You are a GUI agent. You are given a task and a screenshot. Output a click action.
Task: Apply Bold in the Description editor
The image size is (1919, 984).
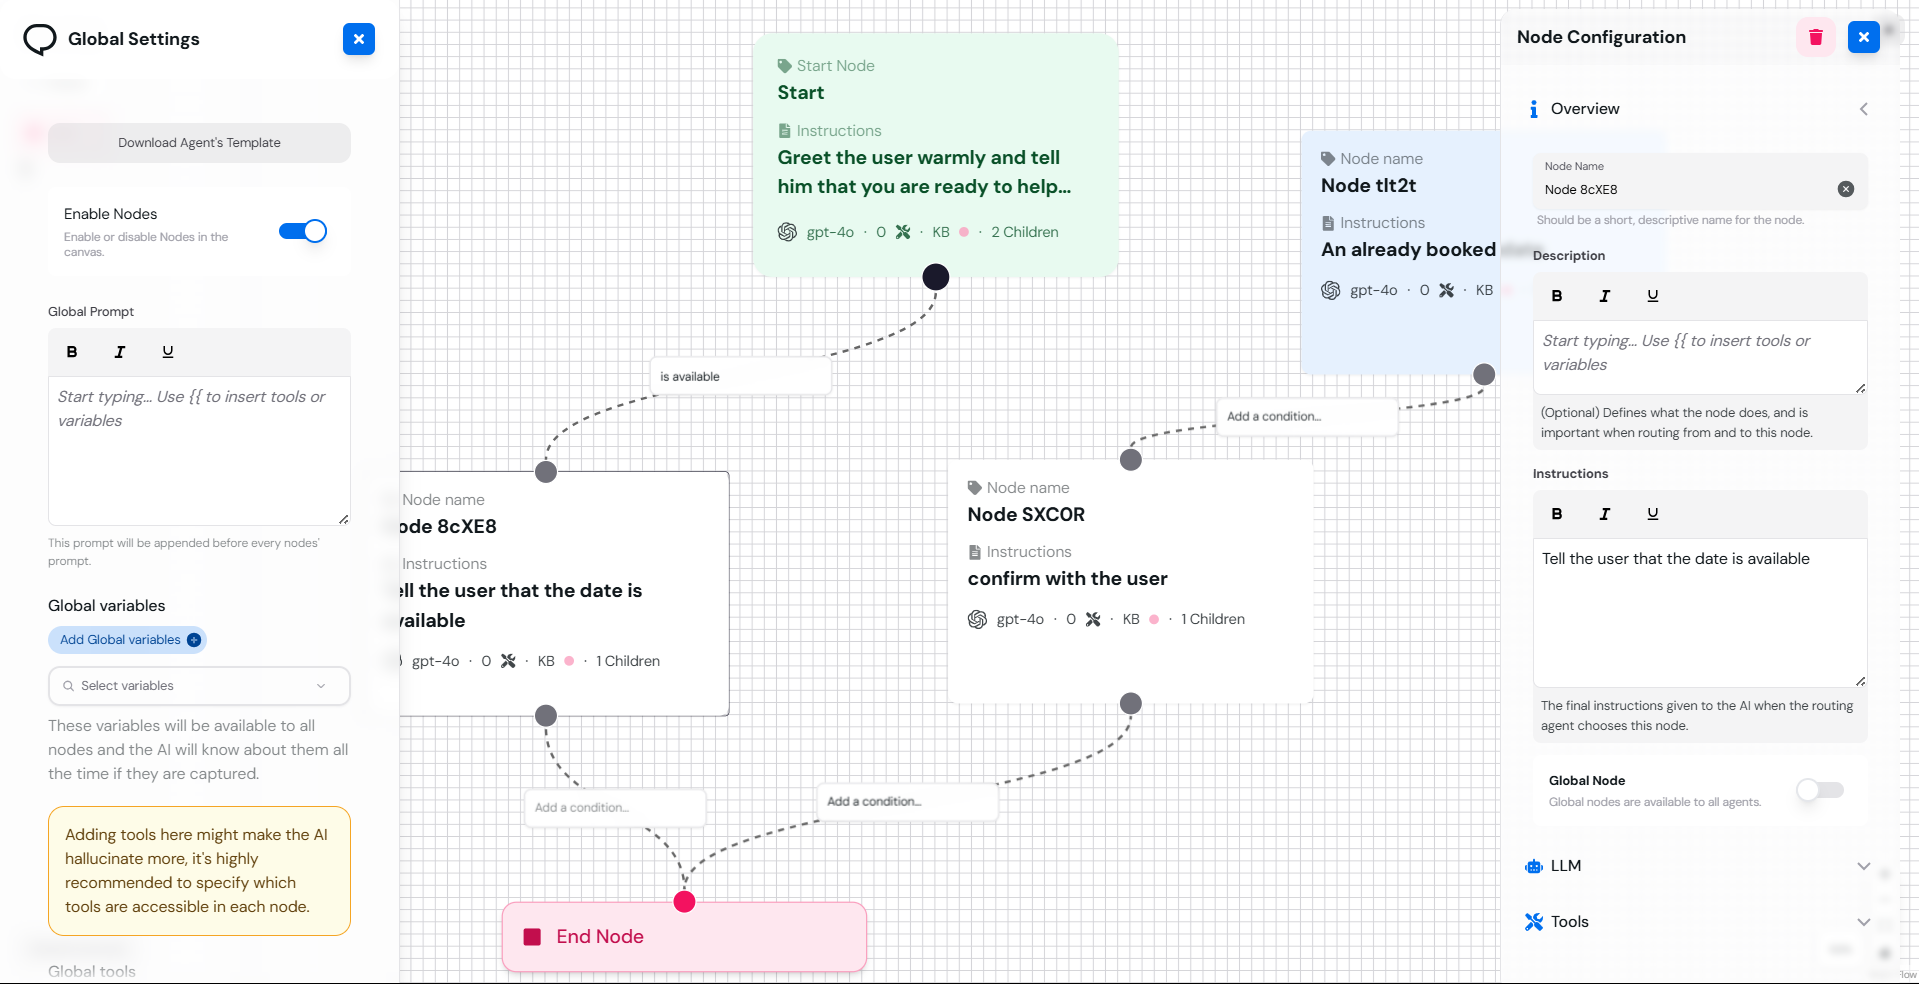click(1557, 295)
